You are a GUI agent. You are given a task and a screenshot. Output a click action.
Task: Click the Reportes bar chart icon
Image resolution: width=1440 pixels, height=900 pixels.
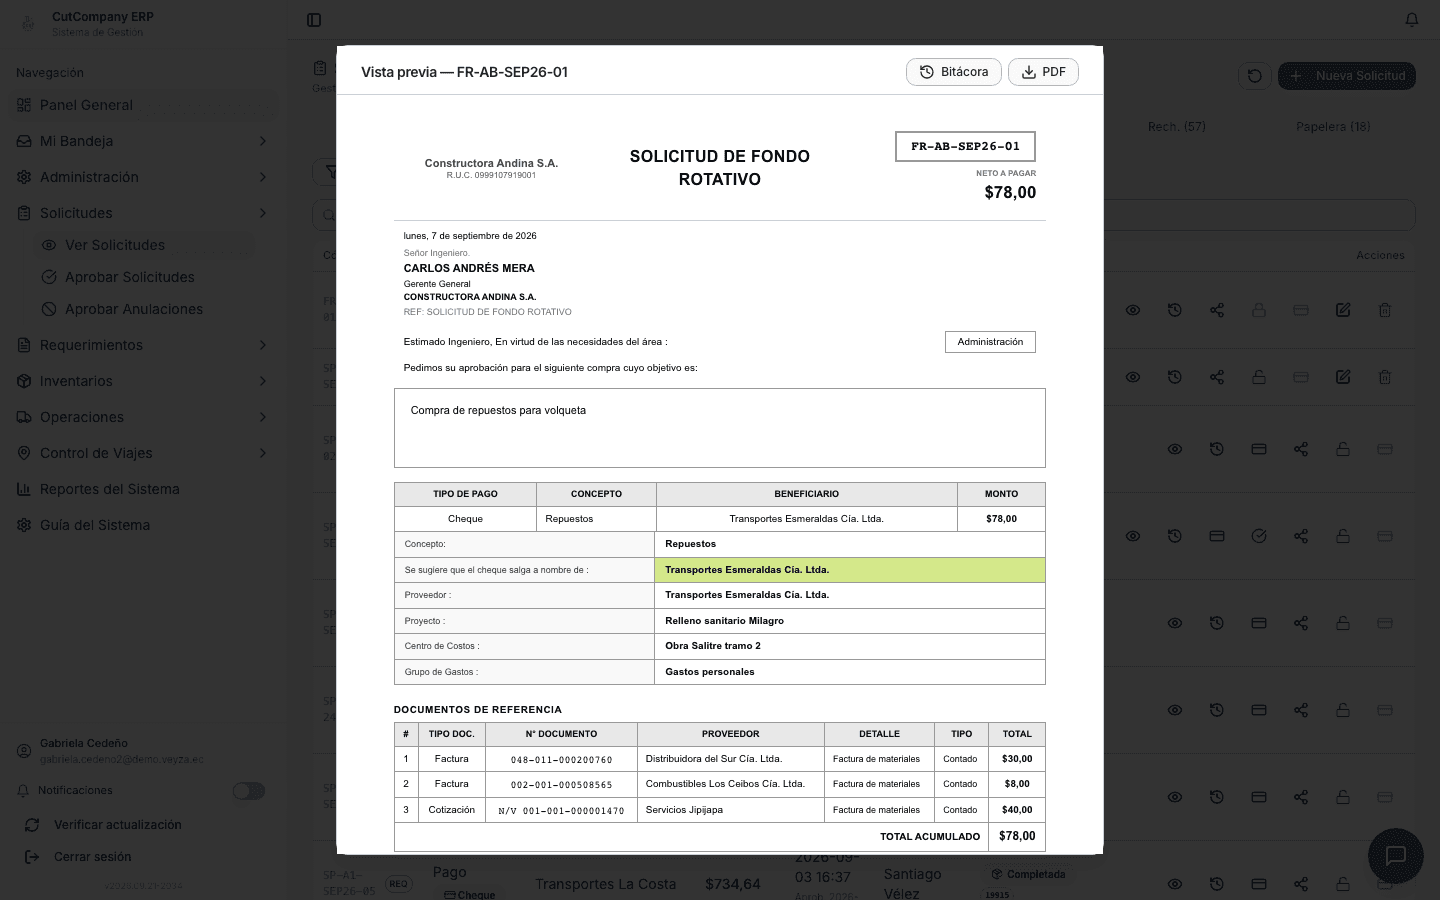pos(24,489)
